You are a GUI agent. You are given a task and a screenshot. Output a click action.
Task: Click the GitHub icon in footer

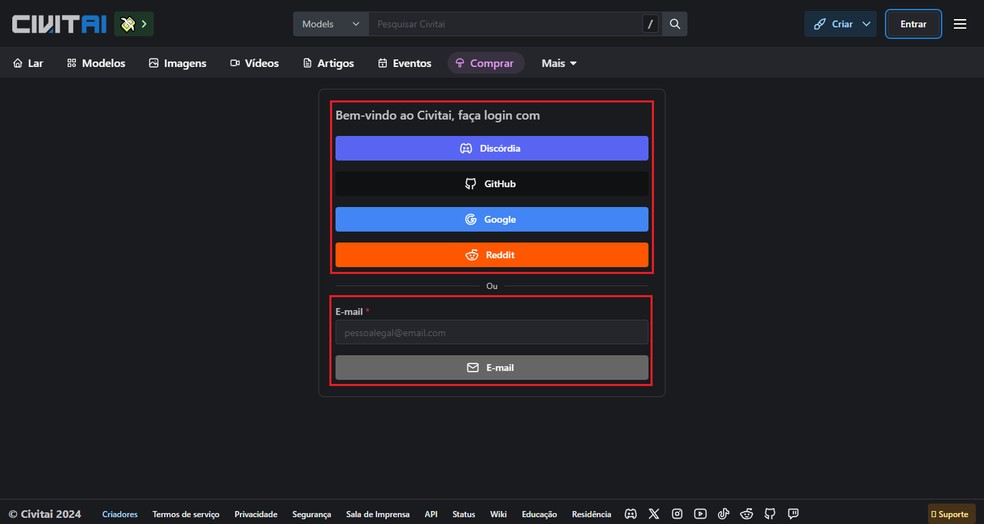pos(770,514)
